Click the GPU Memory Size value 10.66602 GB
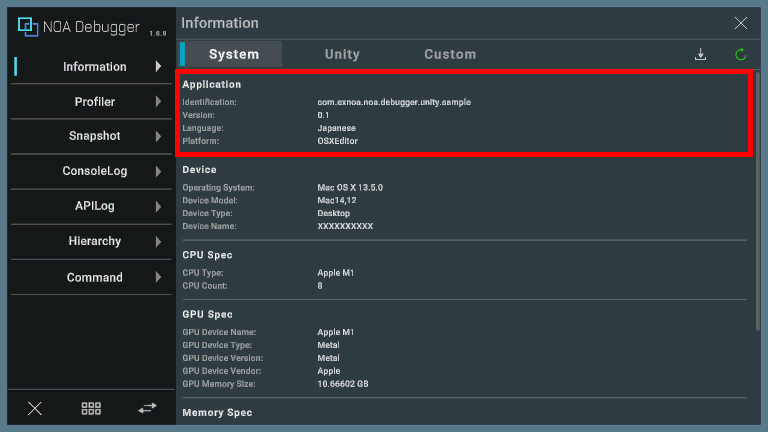This screenshot has width=768, height=432. (x=343, y=384)
